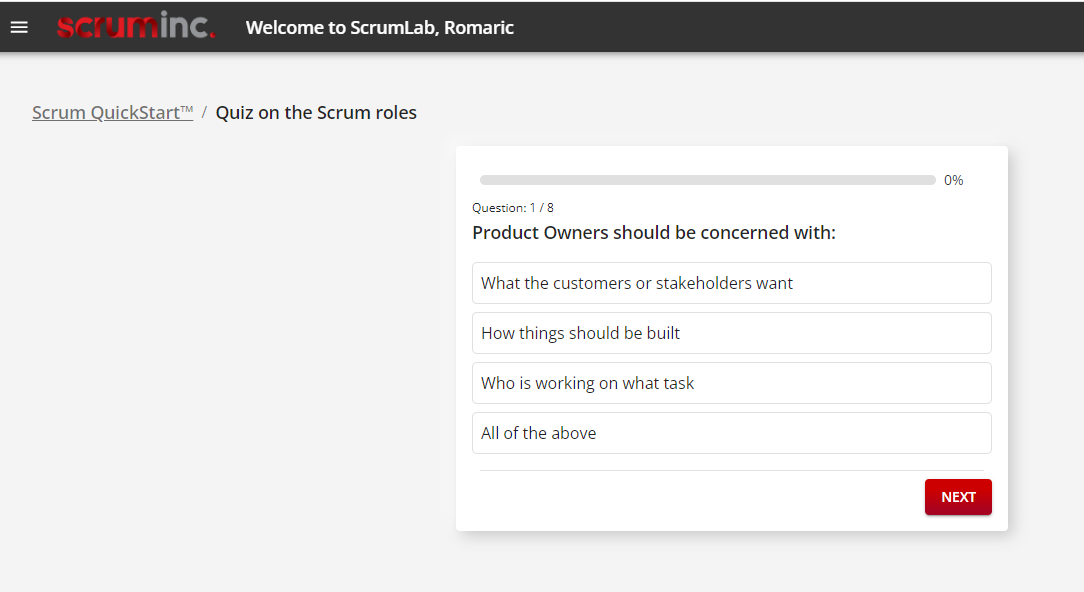Screen dimensions: 1084x592
Task: Click the 'Question: 1 / 8' counter
Action: click(513, 207)
